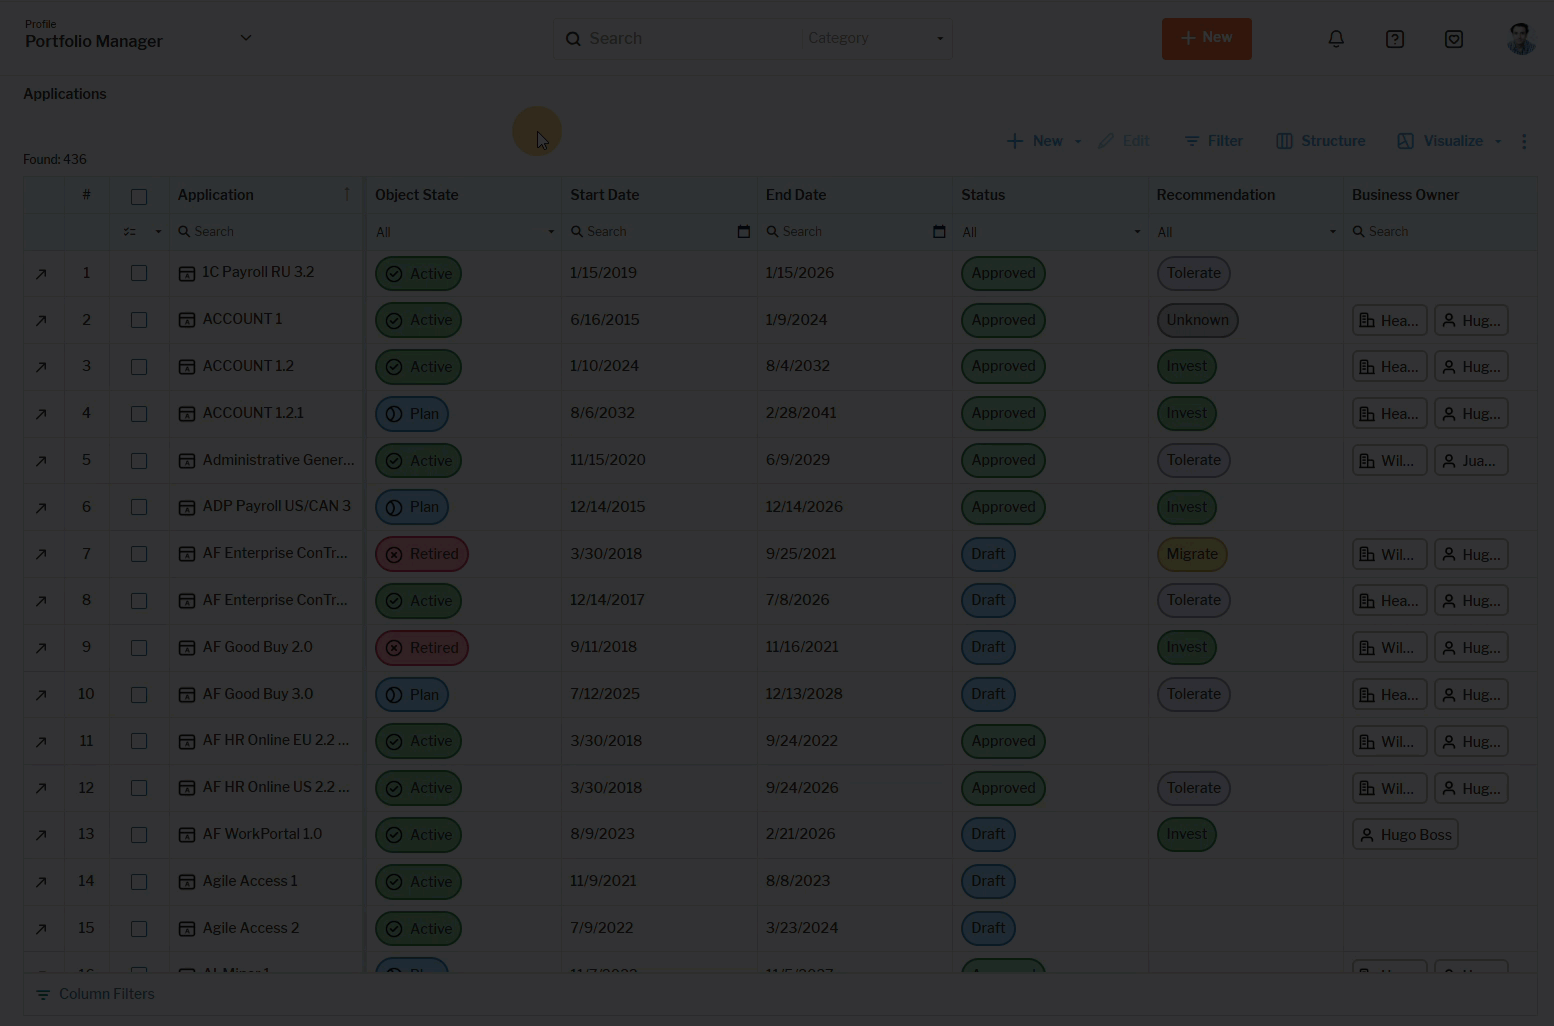Open the notifications bell icon
This screenshot has width=1554, height=1026.
tap(1336, 39)
